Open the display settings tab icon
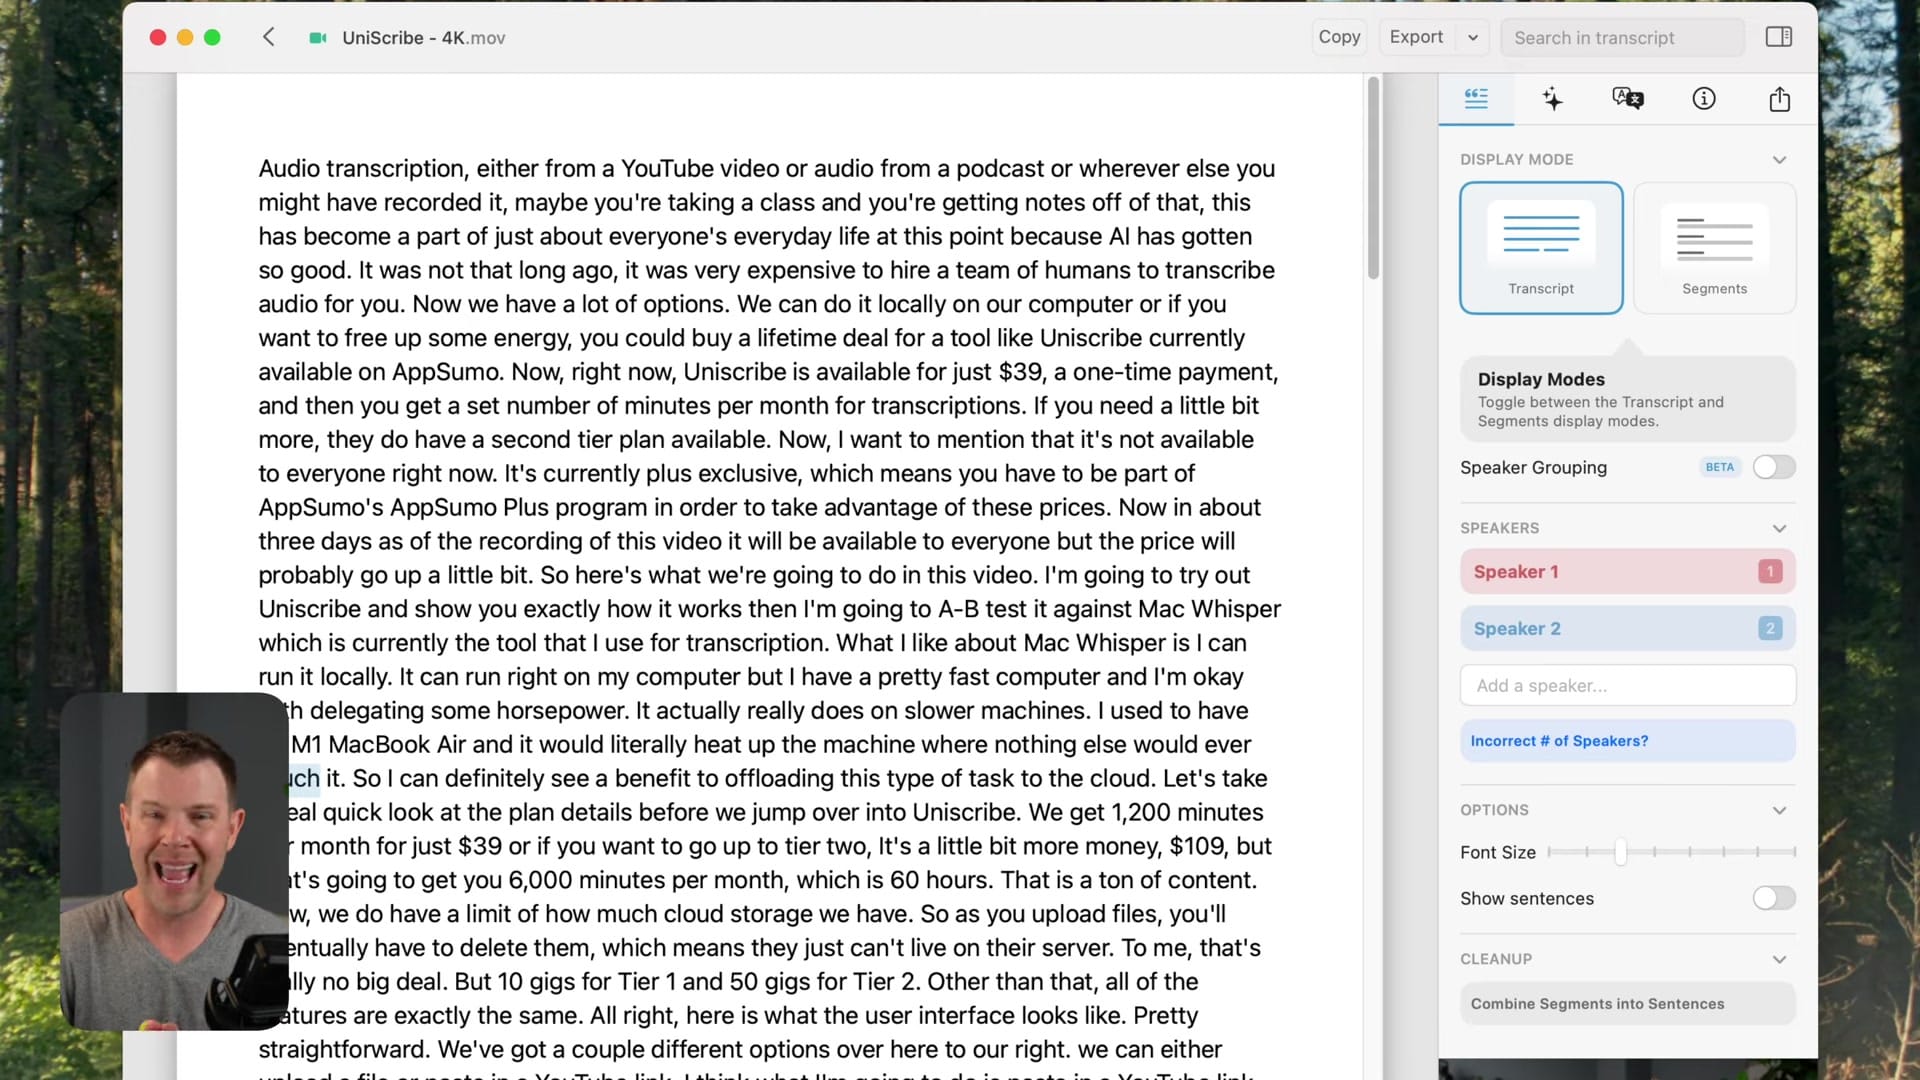Screen dimensions: 1920x1080 1476,98
